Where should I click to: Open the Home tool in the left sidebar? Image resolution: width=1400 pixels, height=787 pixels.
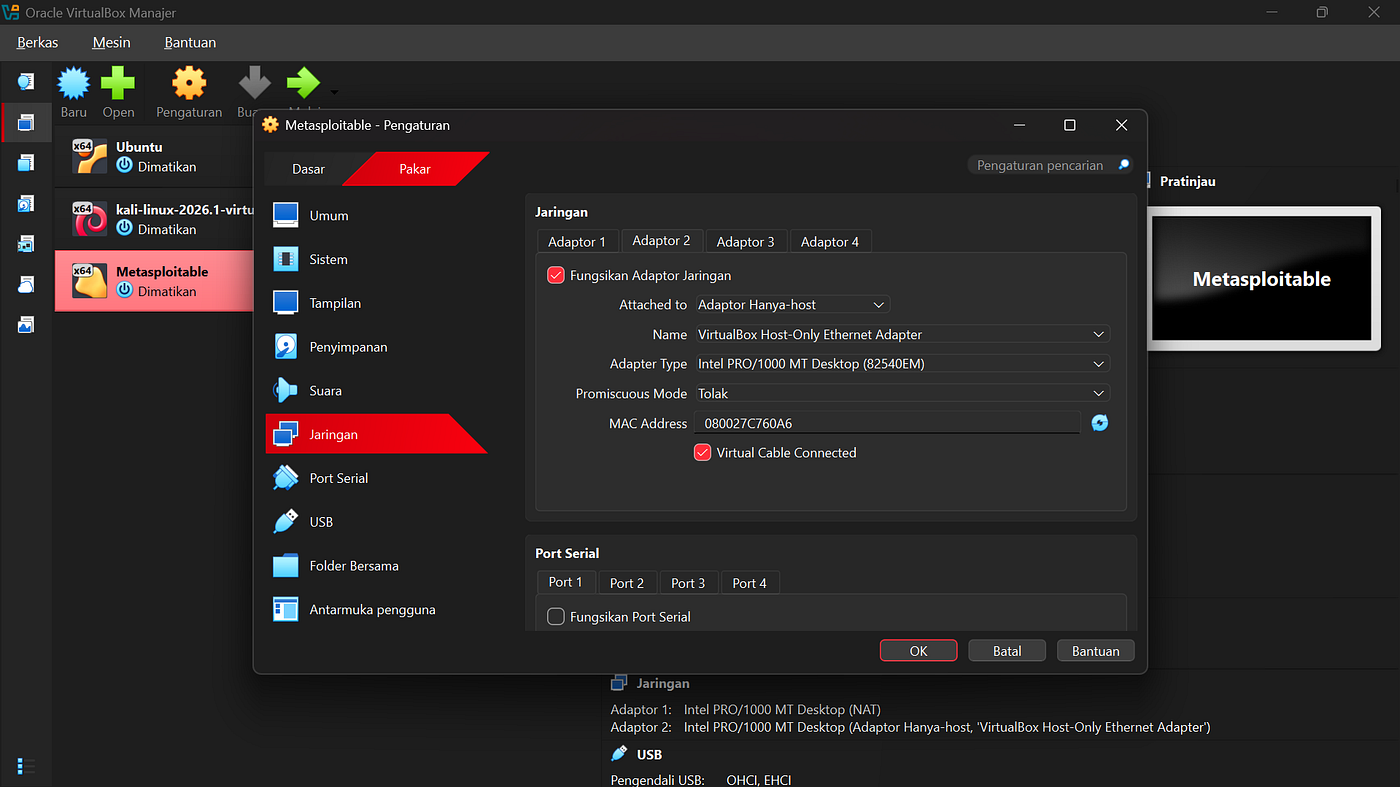click(26, 81)
